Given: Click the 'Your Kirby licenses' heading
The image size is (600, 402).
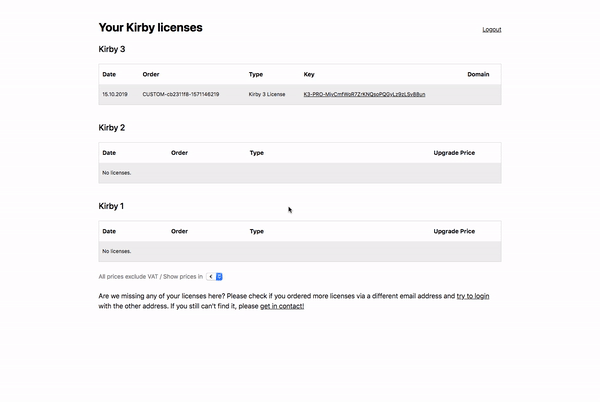Looking at the screenshot, I should (150, 28).
